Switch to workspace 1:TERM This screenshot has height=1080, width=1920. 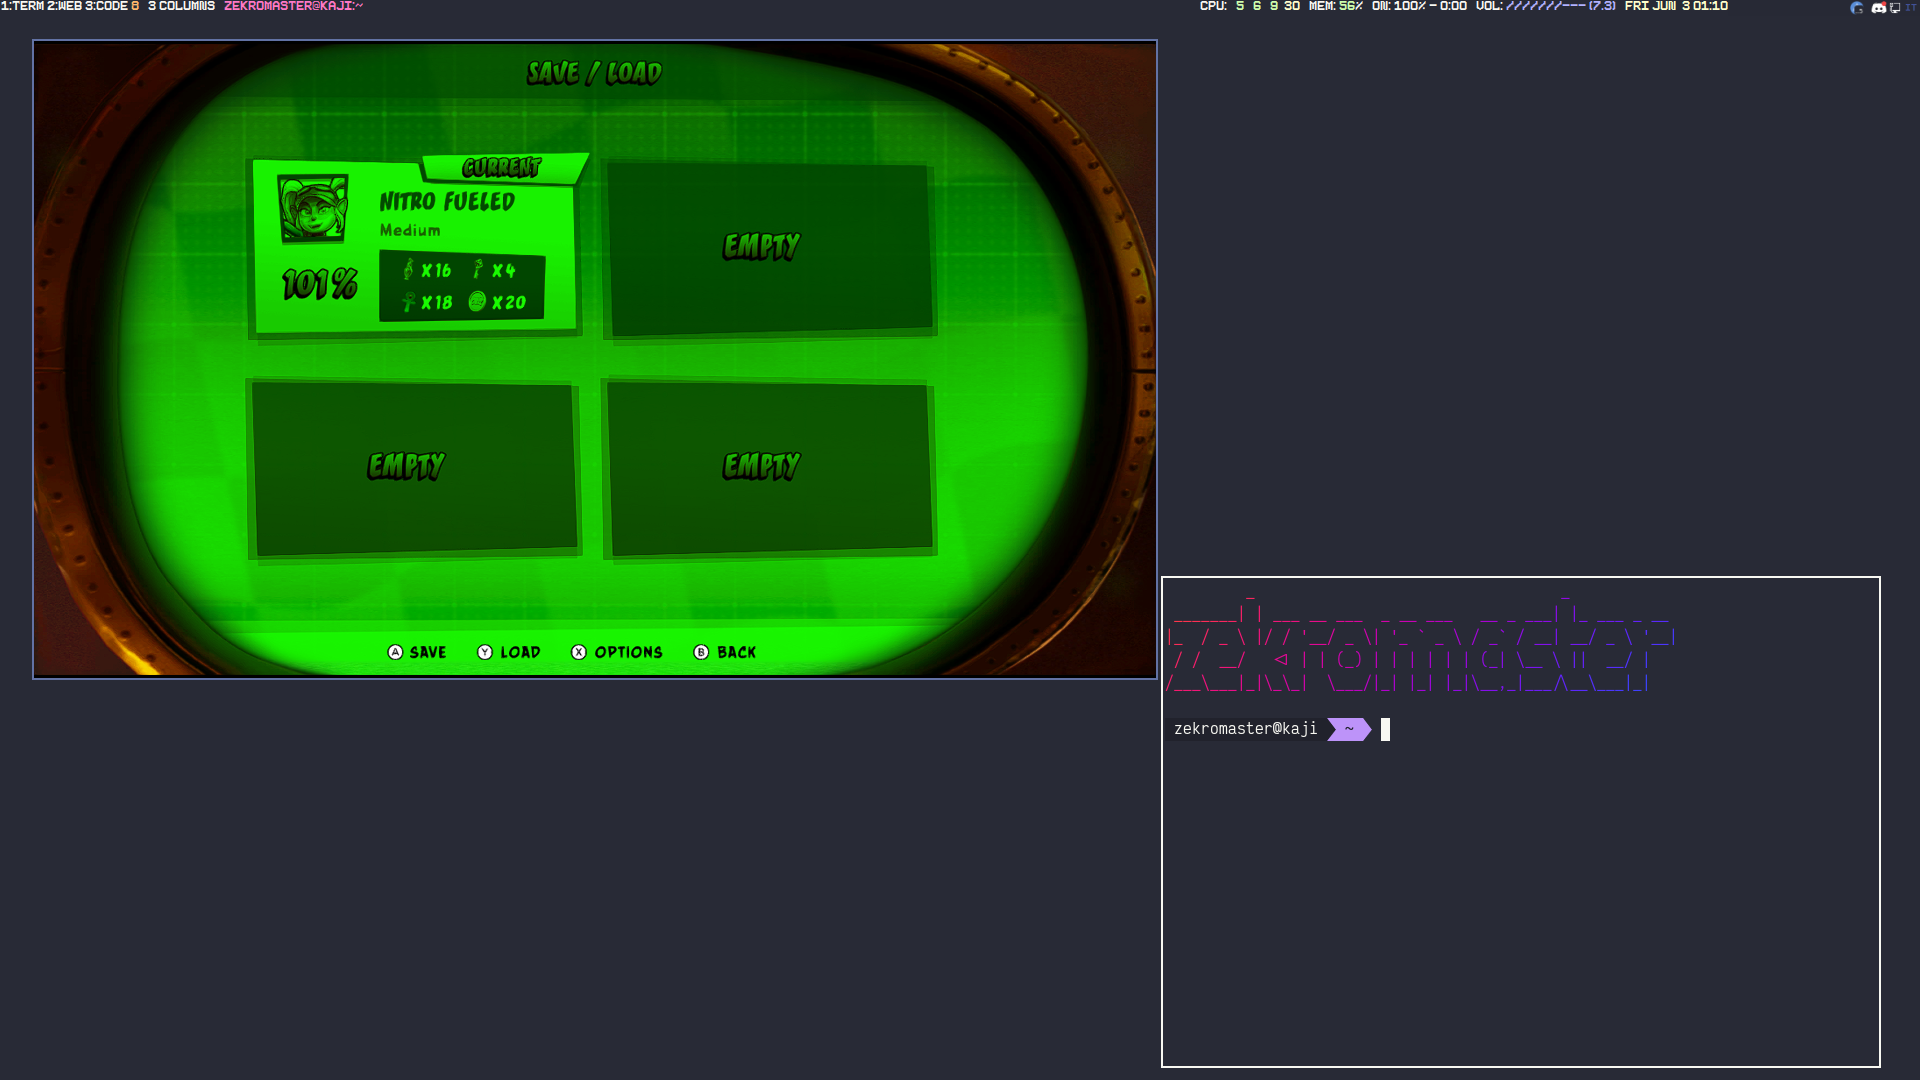(22, 6)
